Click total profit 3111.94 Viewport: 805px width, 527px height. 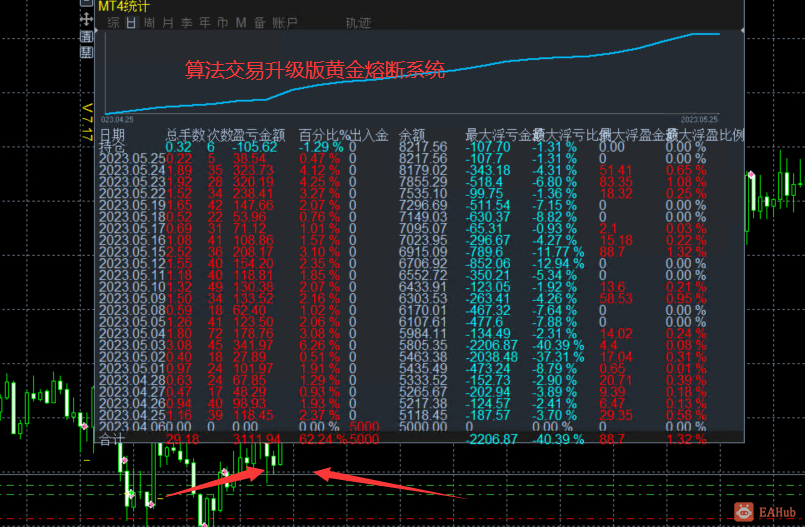[257, 439]
